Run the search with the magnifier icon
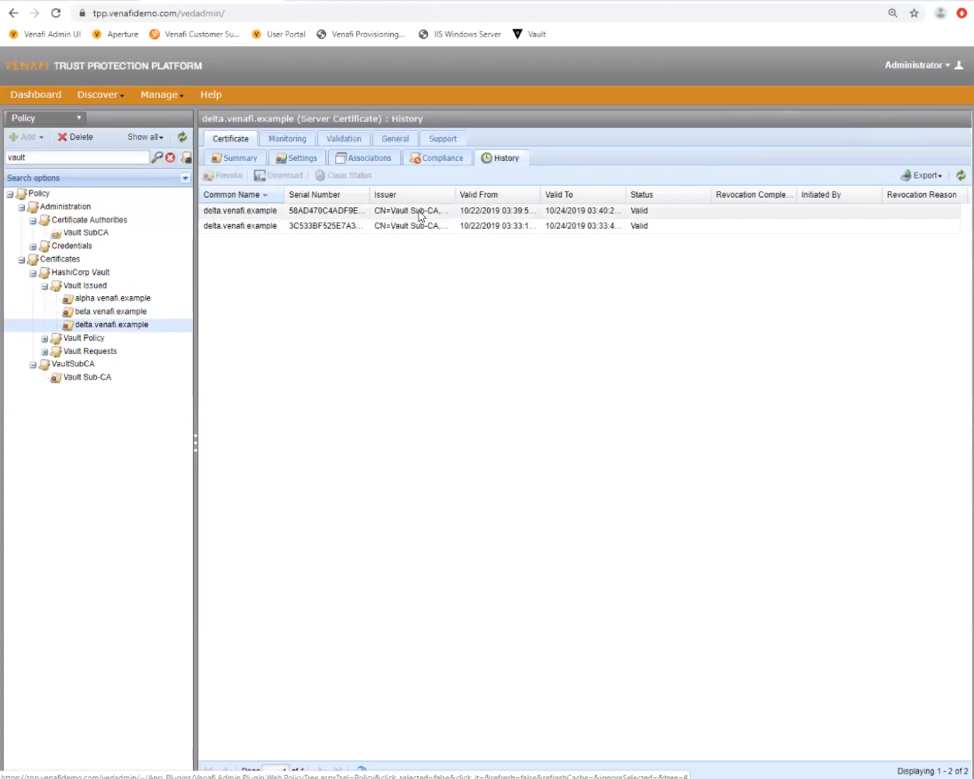This screenshot has width=974, height=779. (x=157, y=157)
